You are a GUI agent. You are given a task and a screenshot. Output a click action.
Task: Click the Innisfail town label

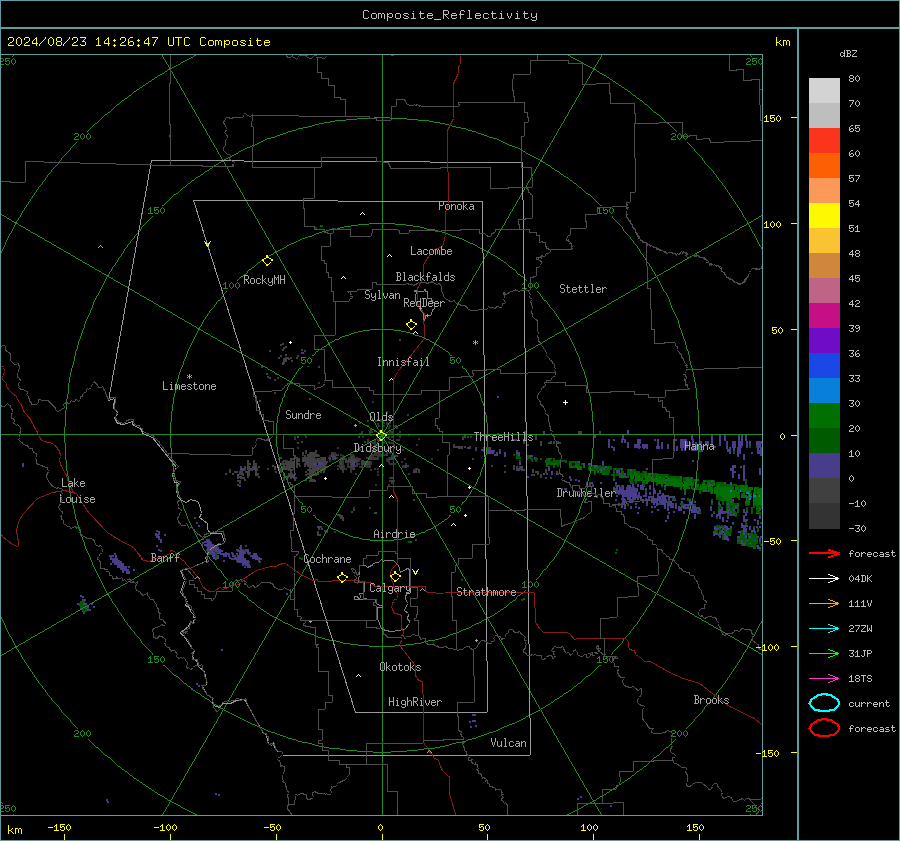[403, 362]
